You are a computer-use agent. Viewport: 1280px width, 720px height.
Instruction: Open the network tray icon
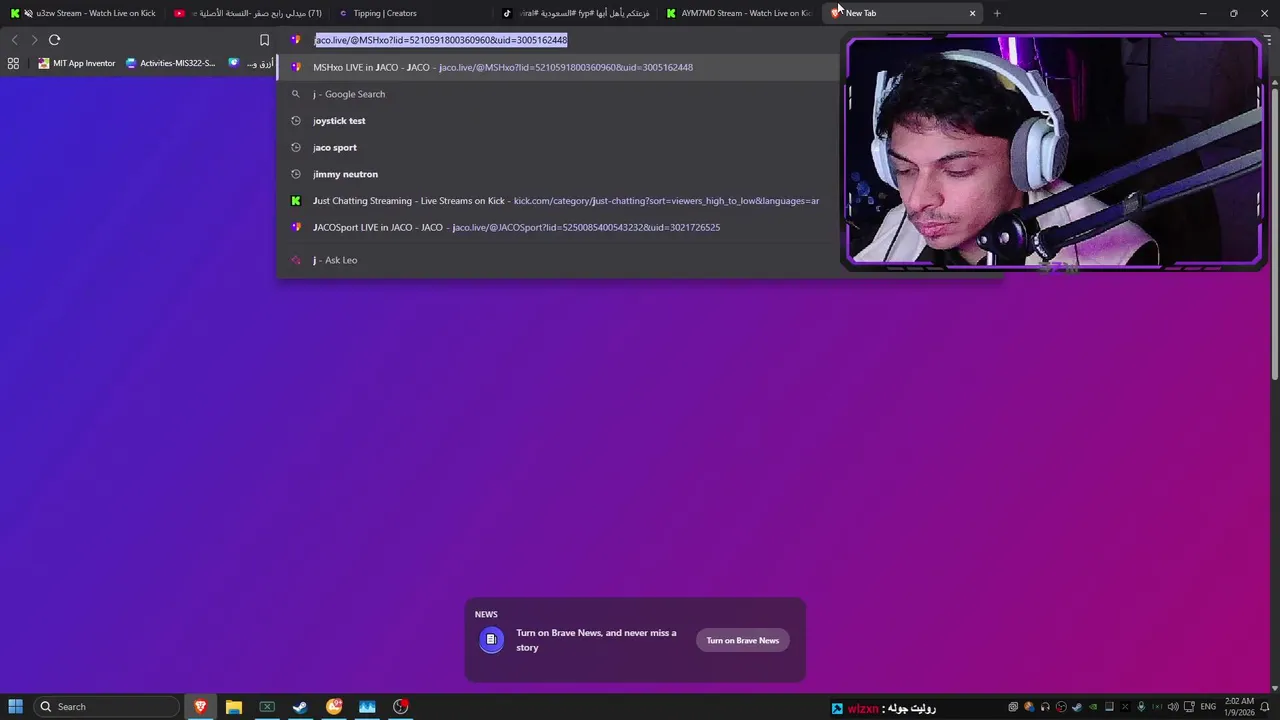pos(1189,707)
